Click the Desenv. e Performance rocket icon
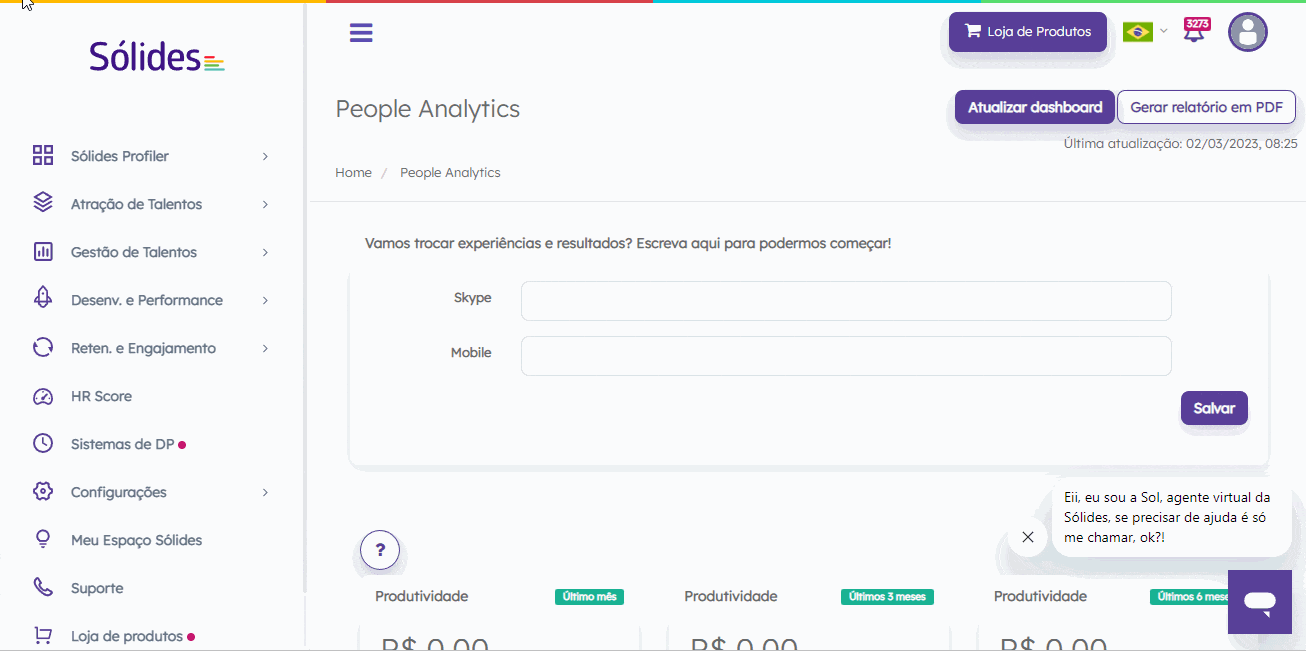Image resolution: width=1306 pixels, height=651 pixels. click(x=43, y=299)
